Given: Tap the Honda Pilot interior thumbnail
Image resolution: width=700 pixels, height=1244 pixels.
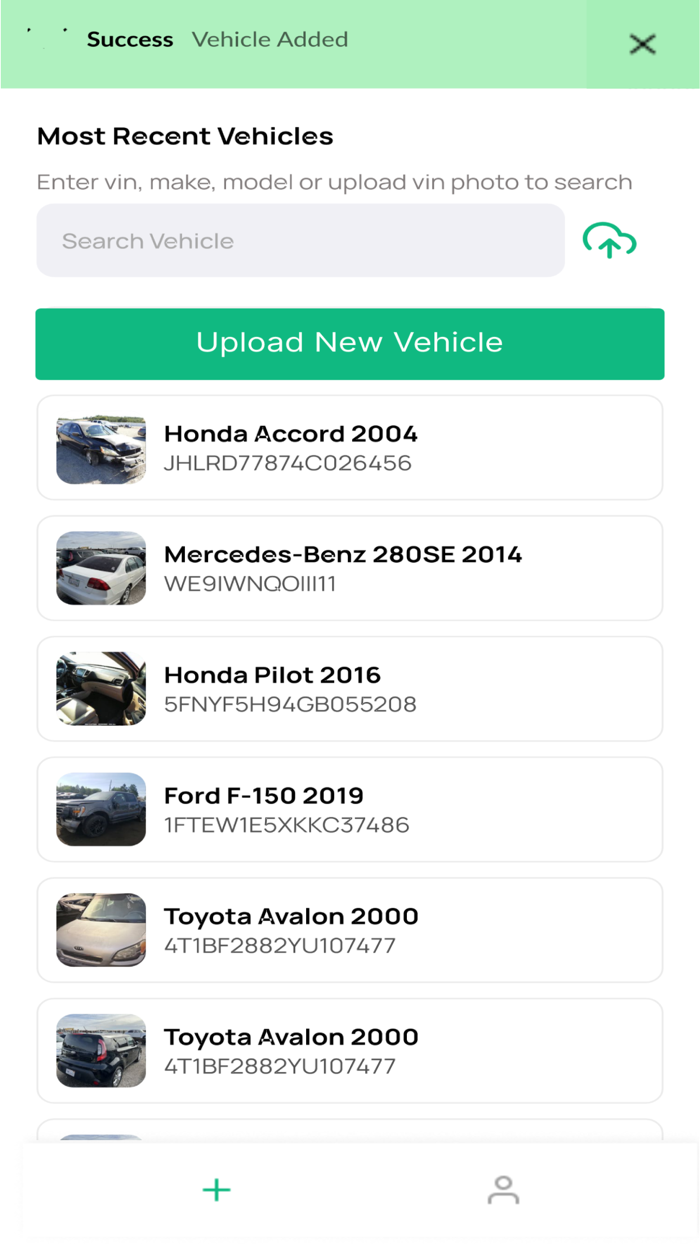Looking at the screenshot, I should (x=100, y=688).
